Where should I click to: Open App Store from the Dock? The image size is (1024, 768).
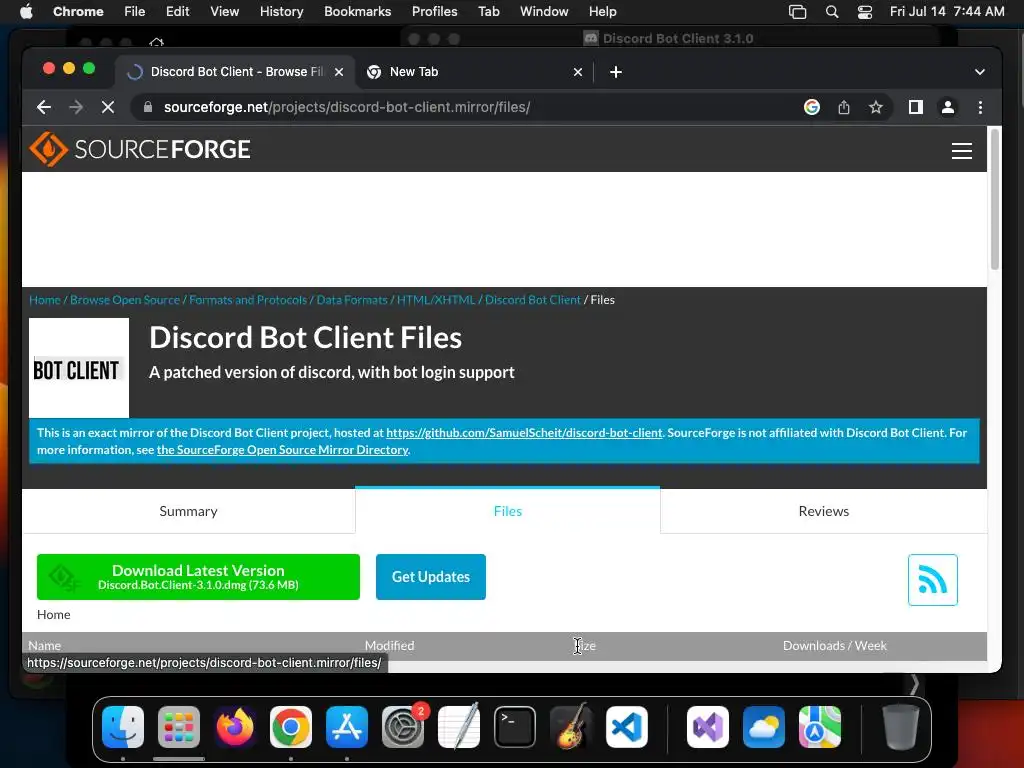tap(347, 727)
